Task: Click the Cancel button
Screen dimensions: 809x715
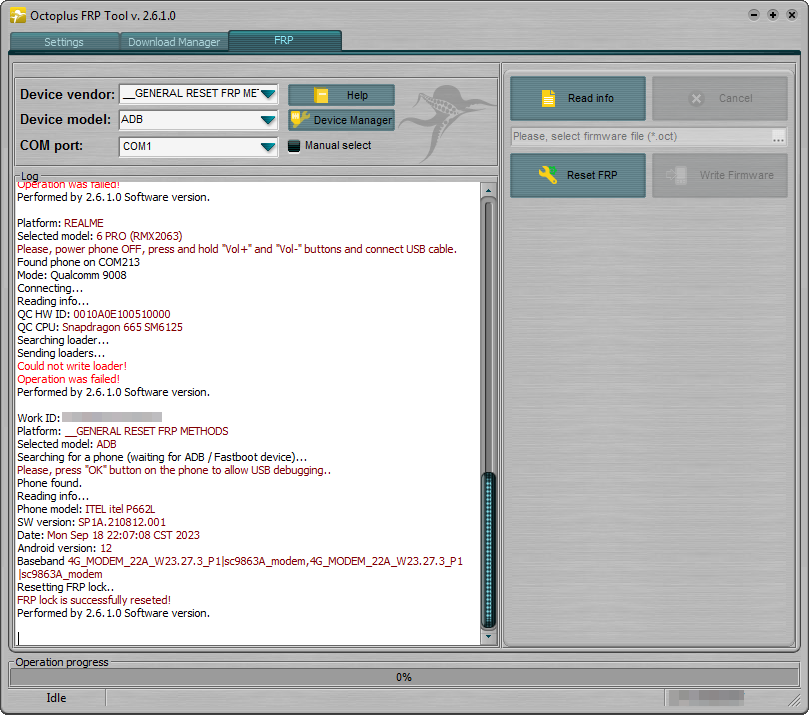Action: click(720, 98)
